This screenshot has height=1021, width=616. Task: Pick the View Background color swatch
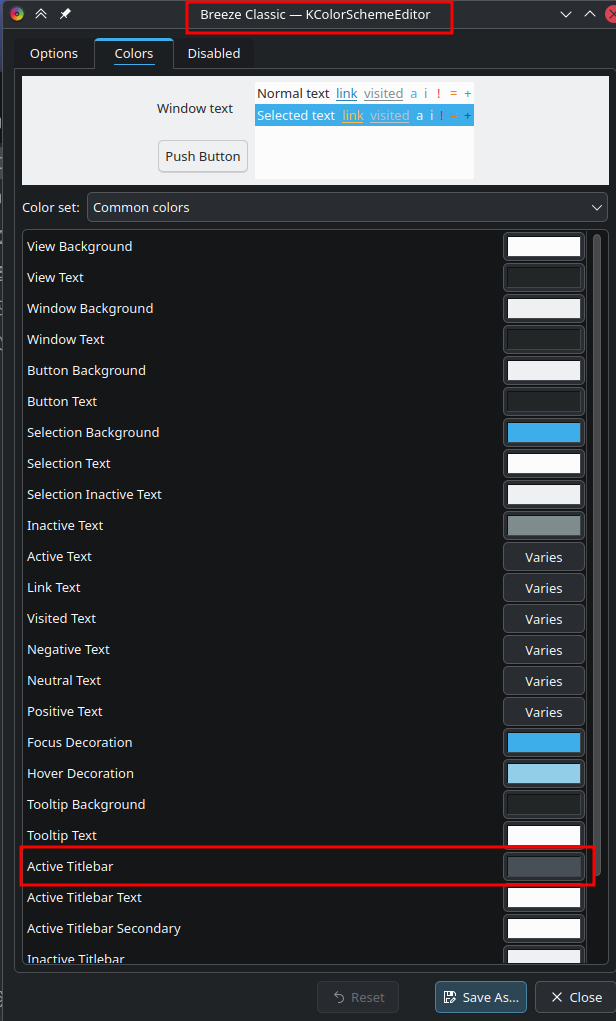pos(544,247)
